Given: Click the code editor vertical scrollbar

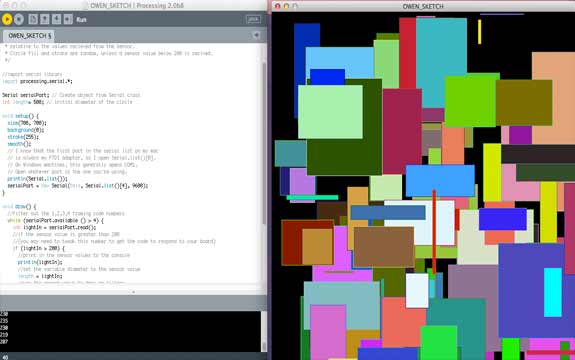Looking at the screenshot, I should [x=264, y=143].
